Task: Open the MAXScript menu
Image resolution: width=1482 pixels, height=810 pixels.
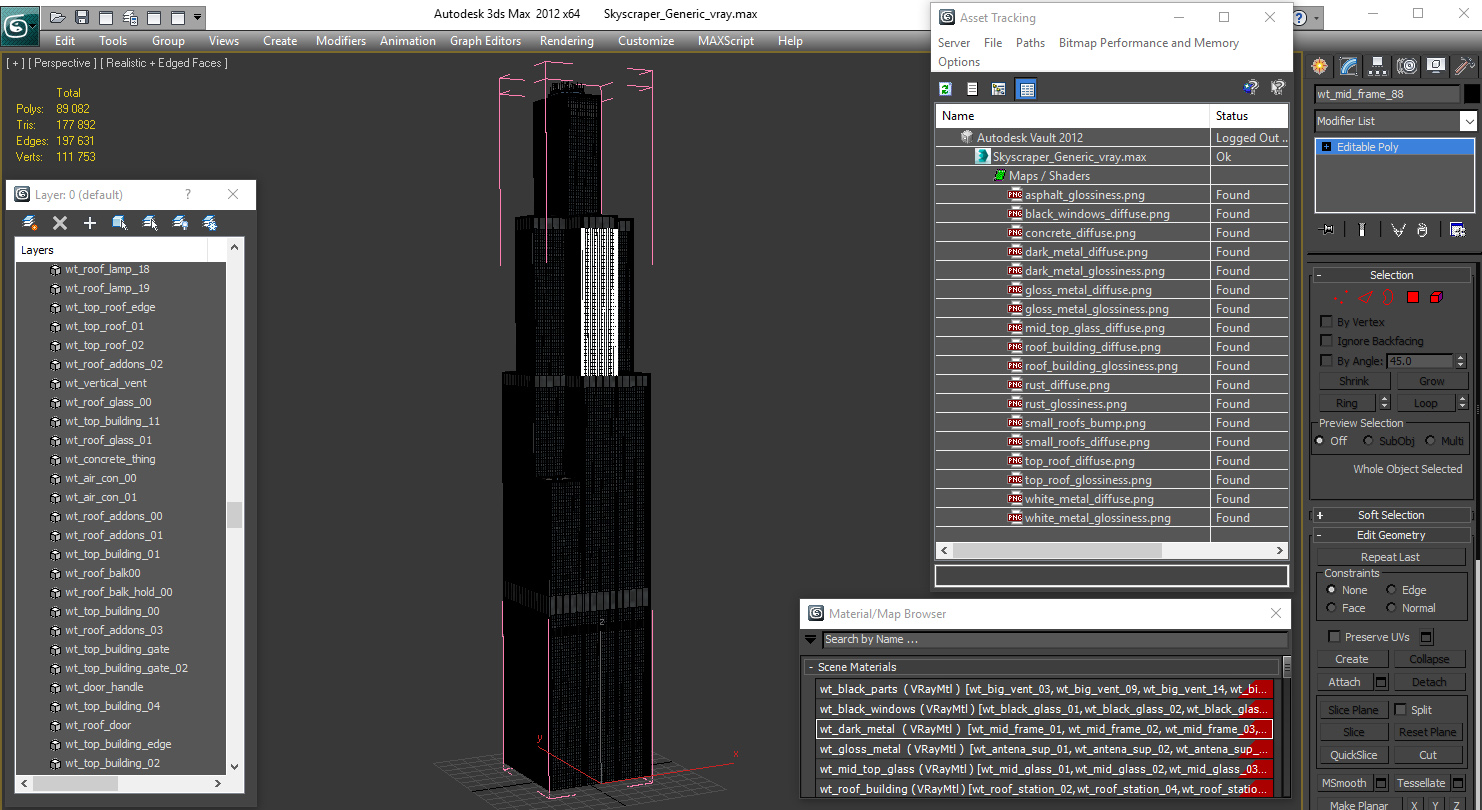Action: (x=726, y=41)
